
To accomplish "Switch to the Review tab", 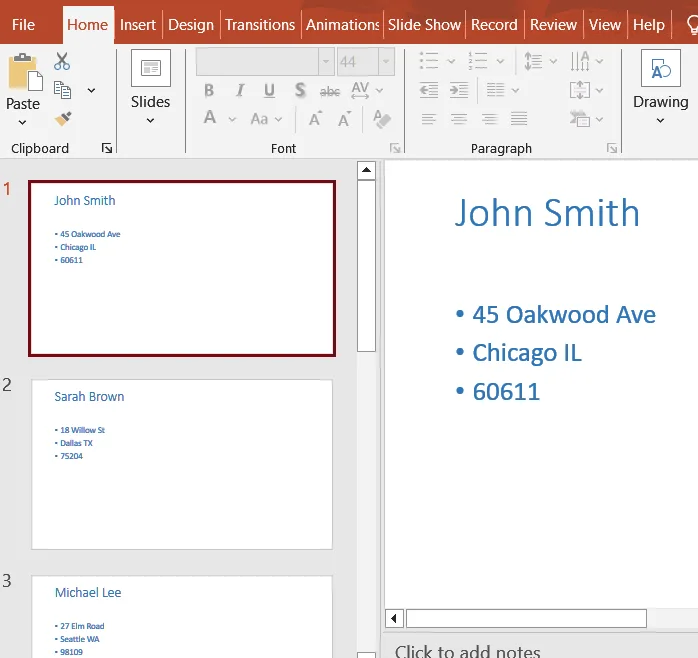I will [x=553, y=25].
